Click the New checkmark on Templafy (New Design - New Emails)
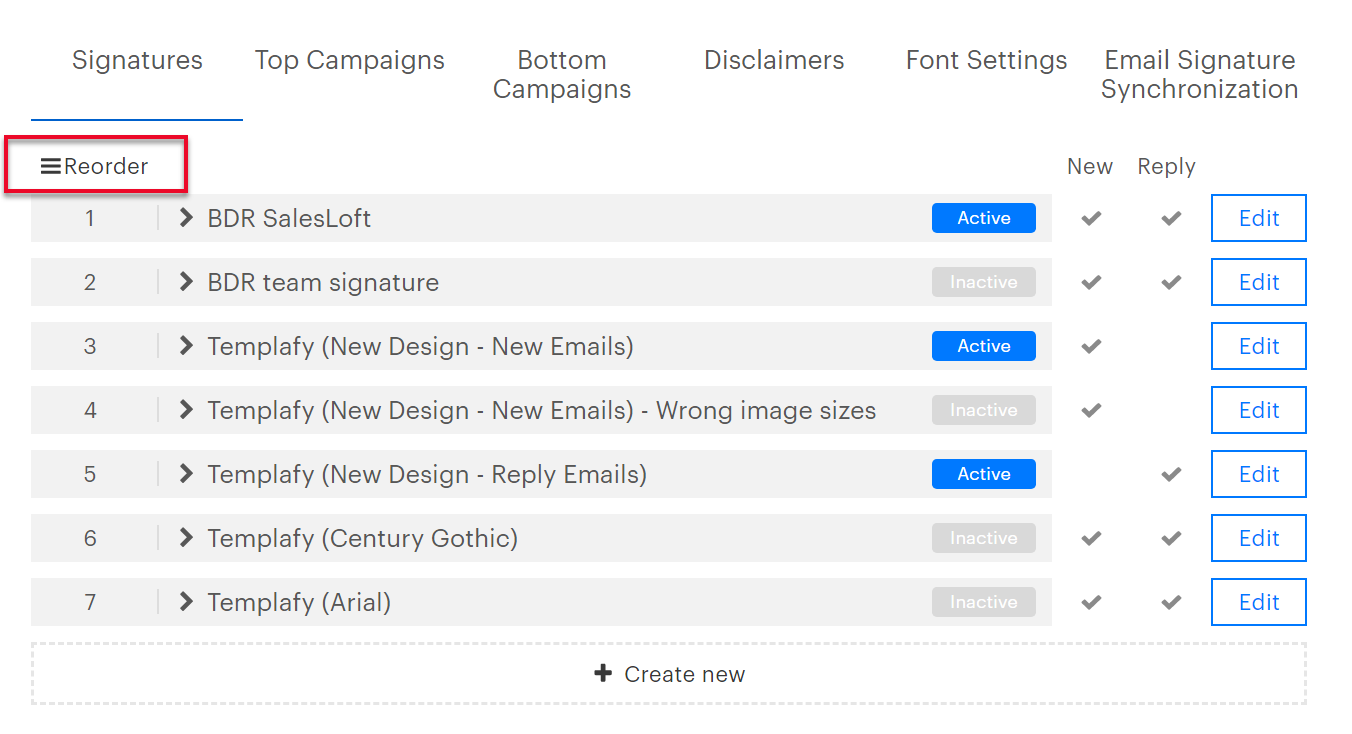 [x=1090, y=345]
